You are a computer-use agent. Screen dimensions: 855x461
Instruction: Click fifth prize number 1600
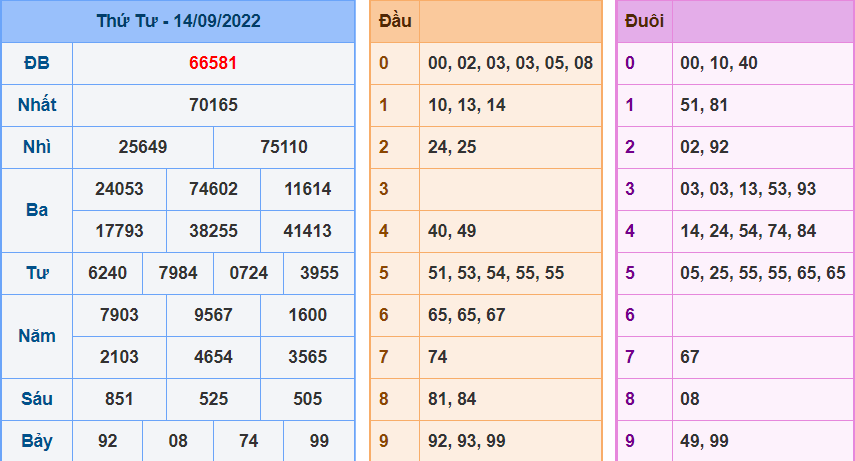tap(308, 315)
